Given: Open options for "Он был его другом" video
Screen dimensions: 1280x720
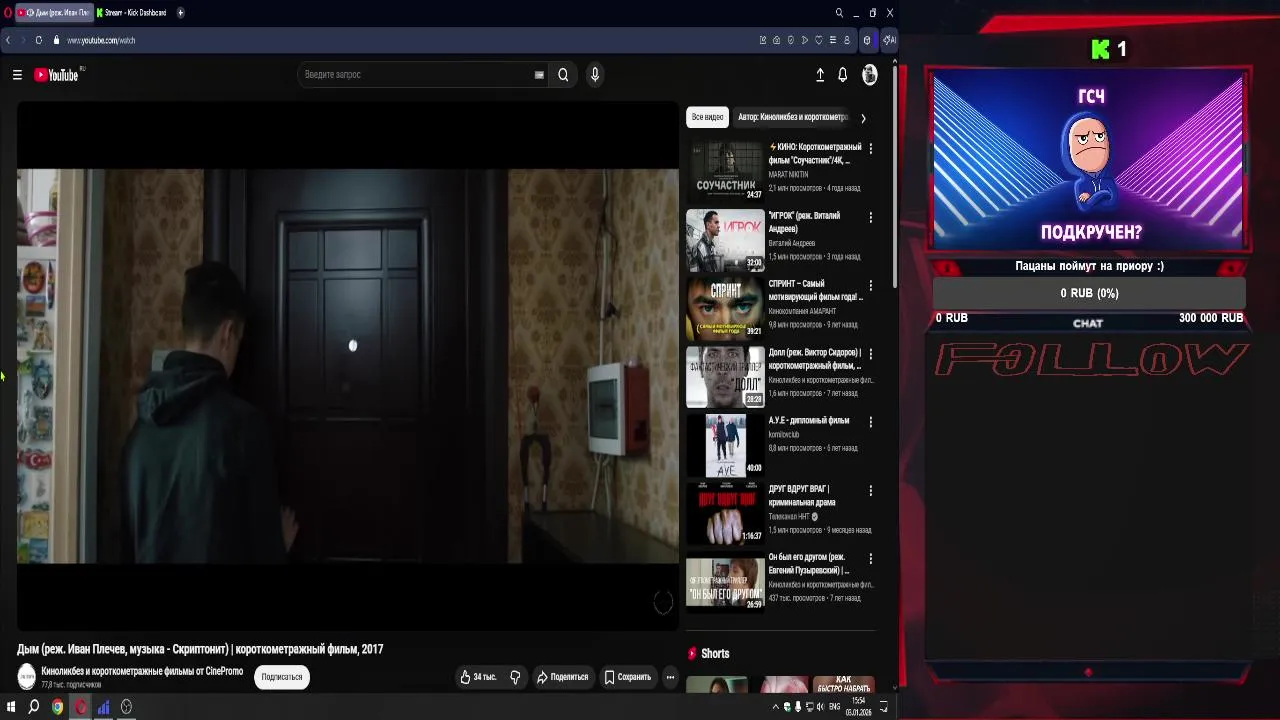Looking at the screenshot, I should pos(870,559).
